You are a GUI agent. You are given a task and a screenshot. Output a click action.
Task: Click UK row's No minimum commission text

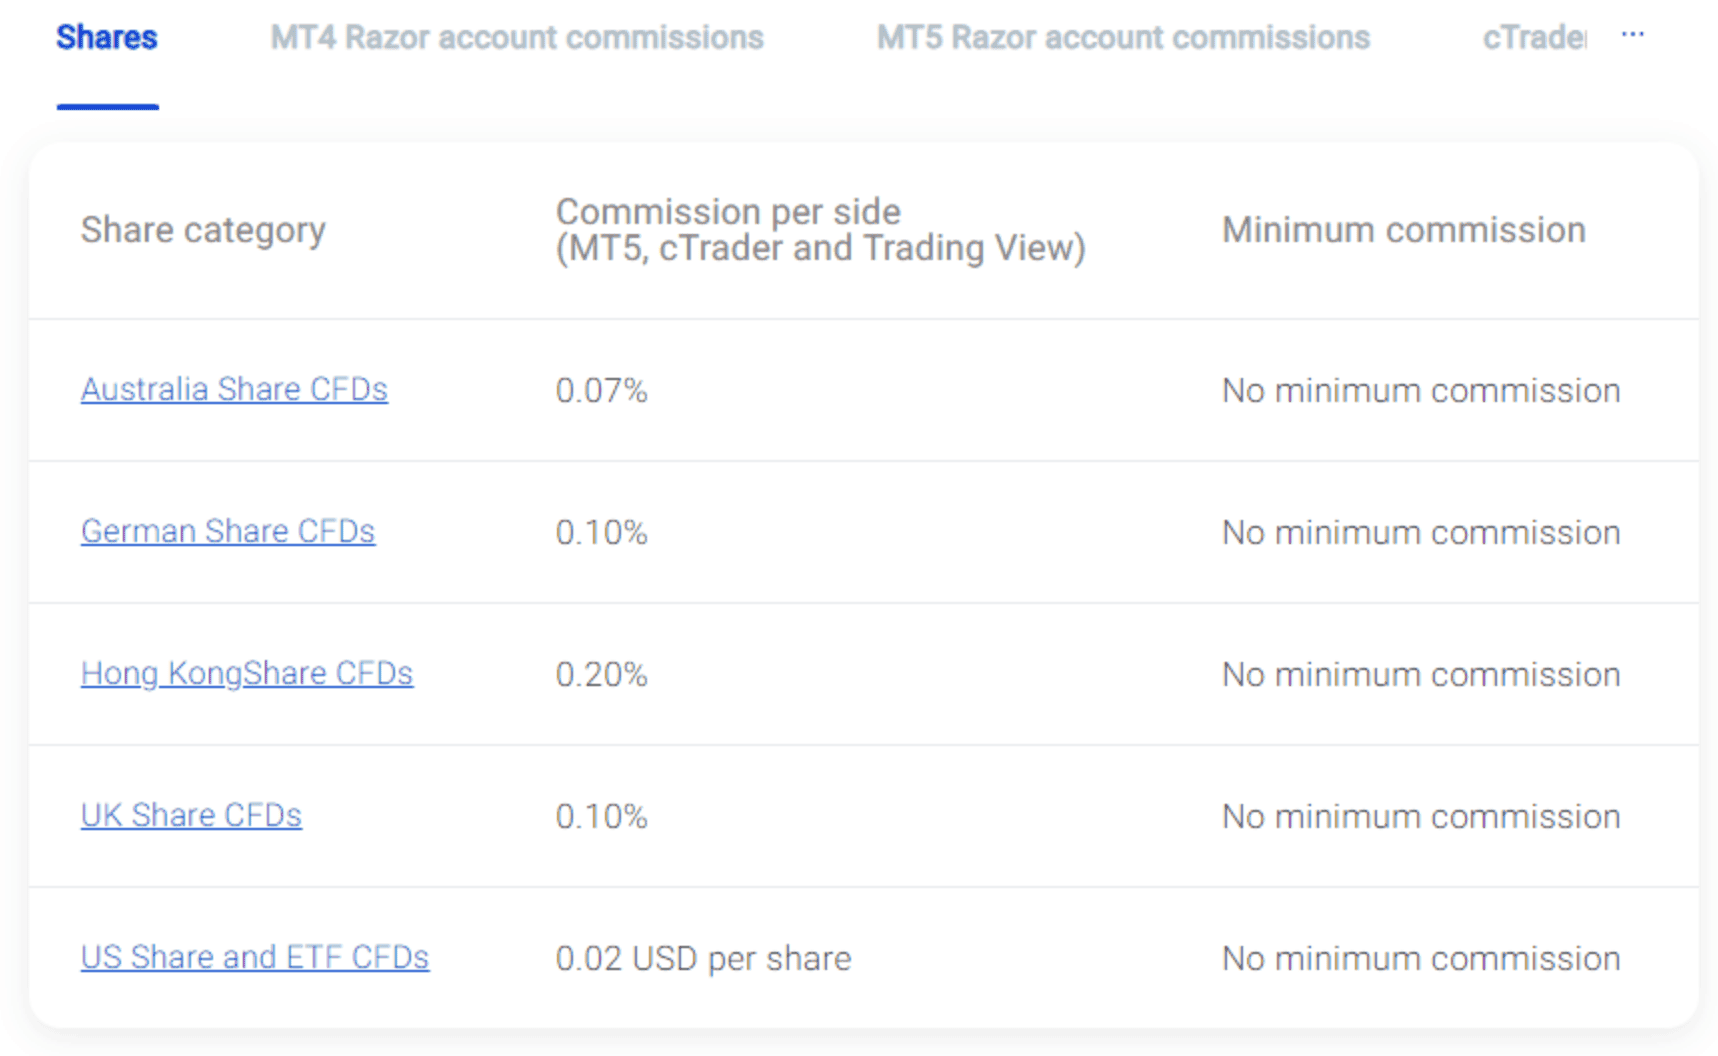(1420, 816)
